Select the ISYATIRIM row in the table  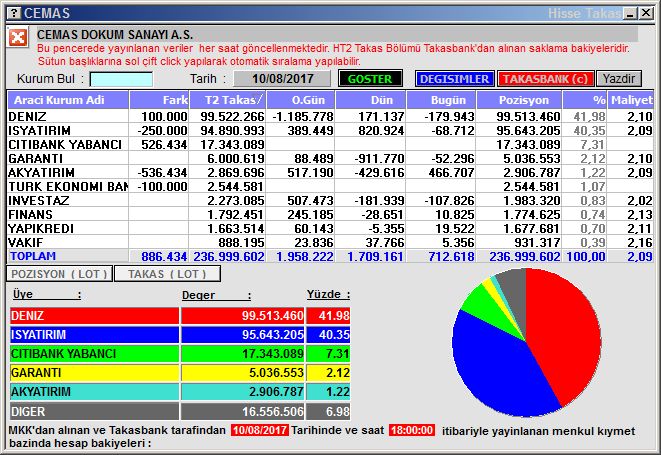(330, 130)
